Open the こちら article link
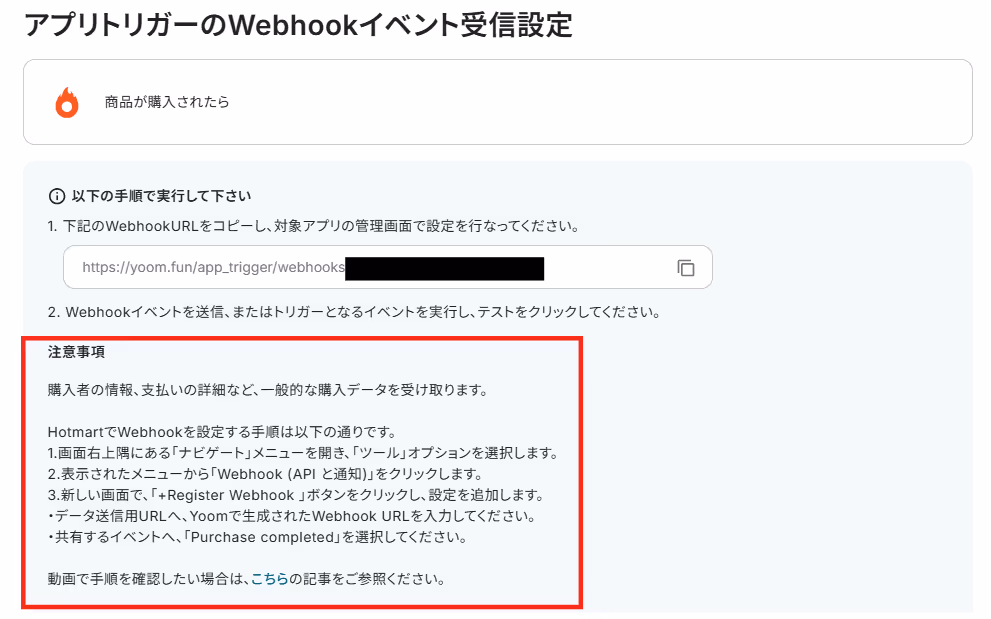Screen dimensions: 991x619 click(269, 579)
